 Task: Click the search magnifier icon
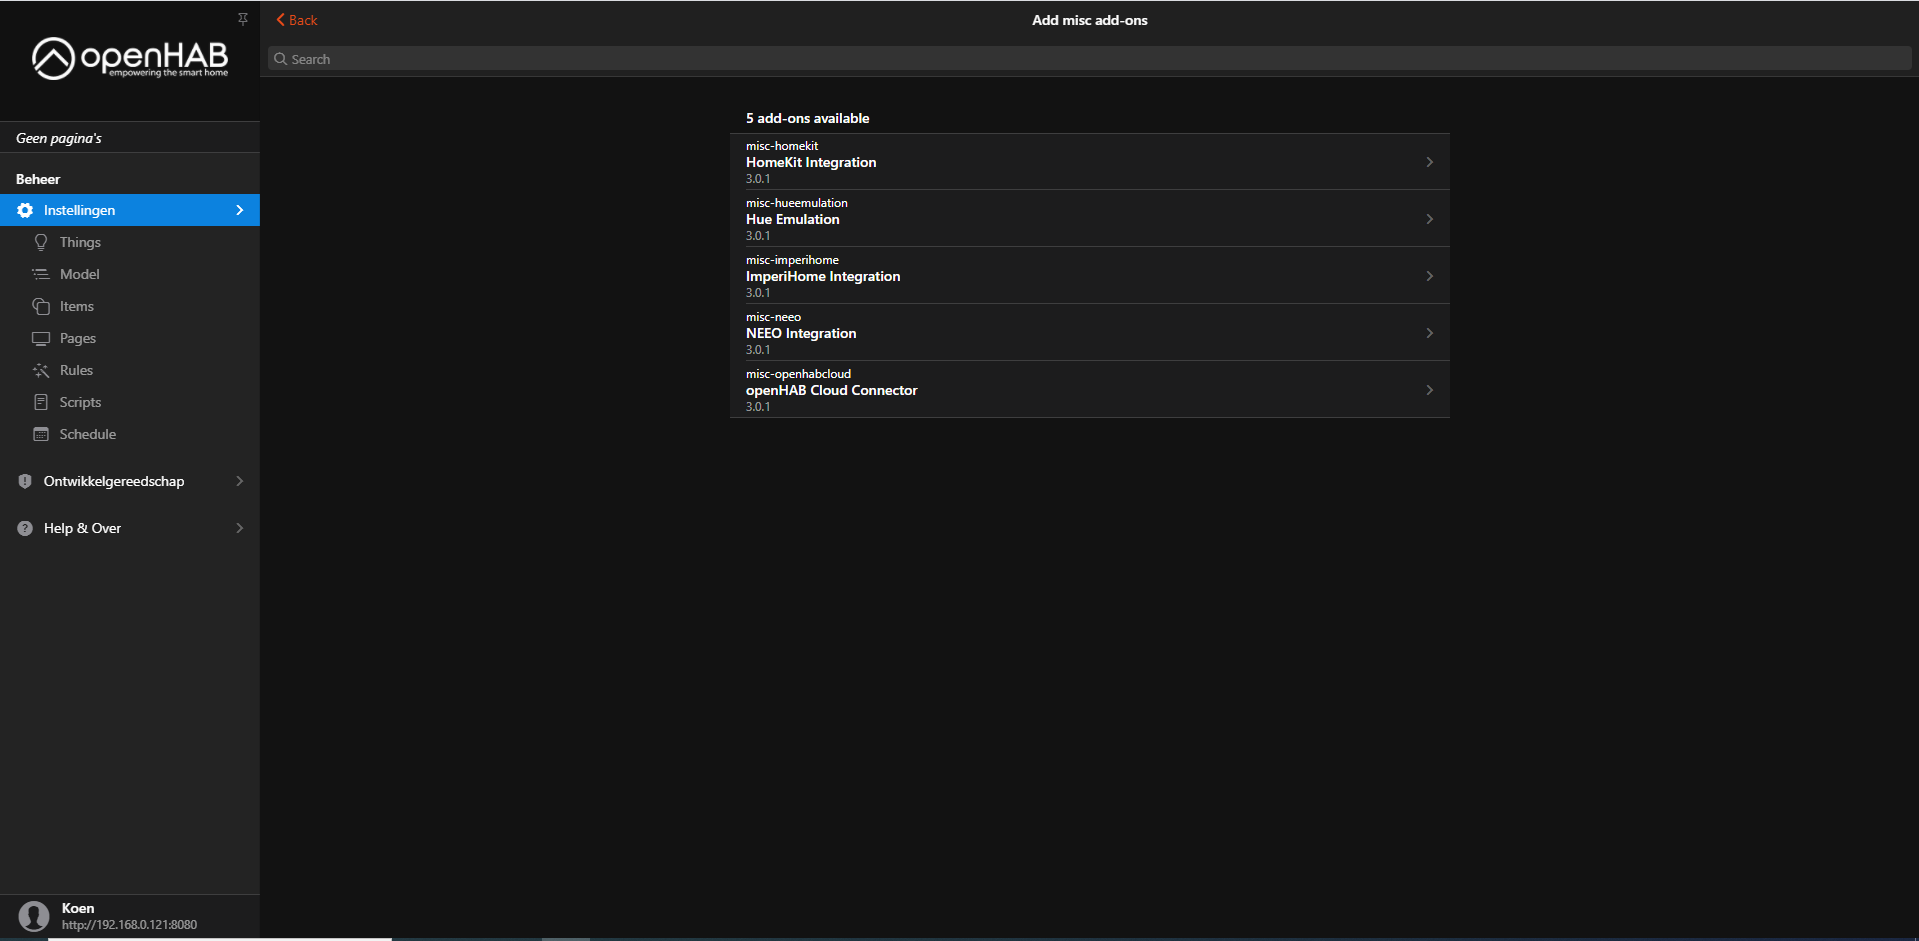(x=281, y=59)
